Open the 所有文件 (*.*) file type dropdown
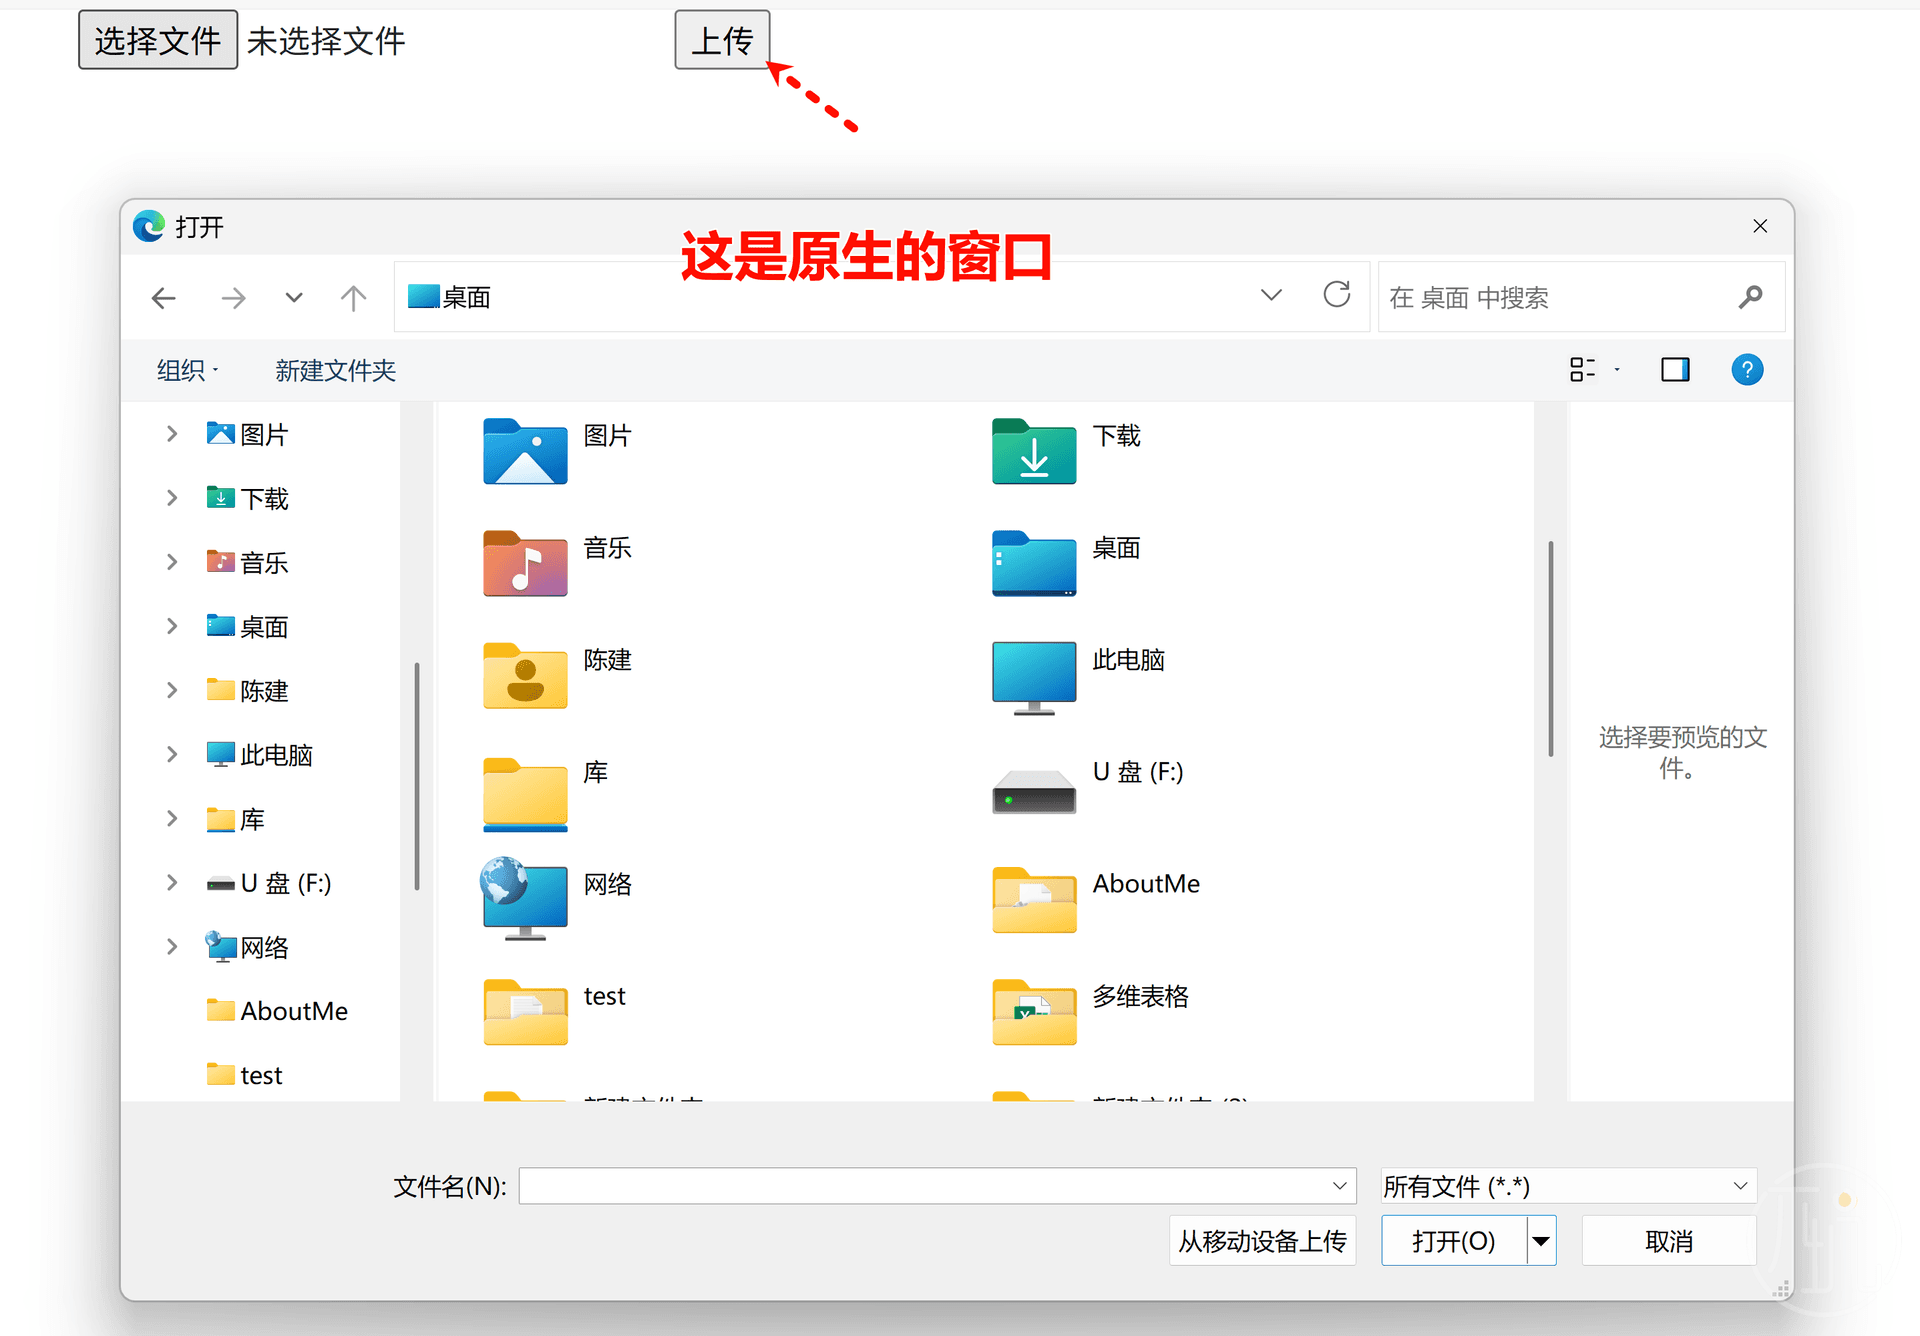1920x1336 pixels. (1567, 1186)
